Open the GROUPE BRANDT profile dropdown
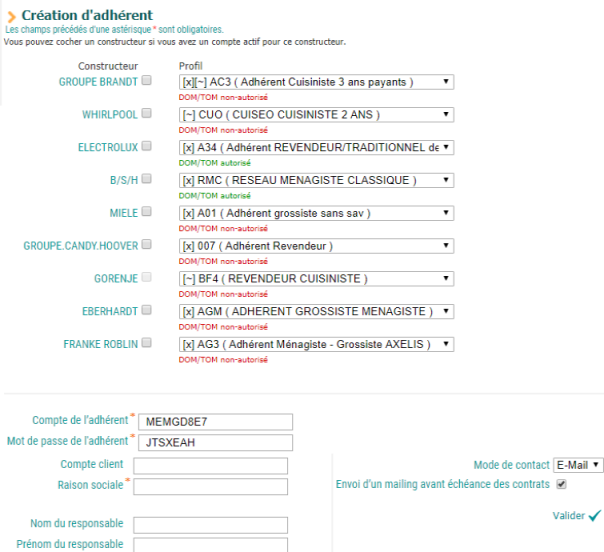Viewport: 604px width, 552px height. pyautogui.click(x=316, y=82)
